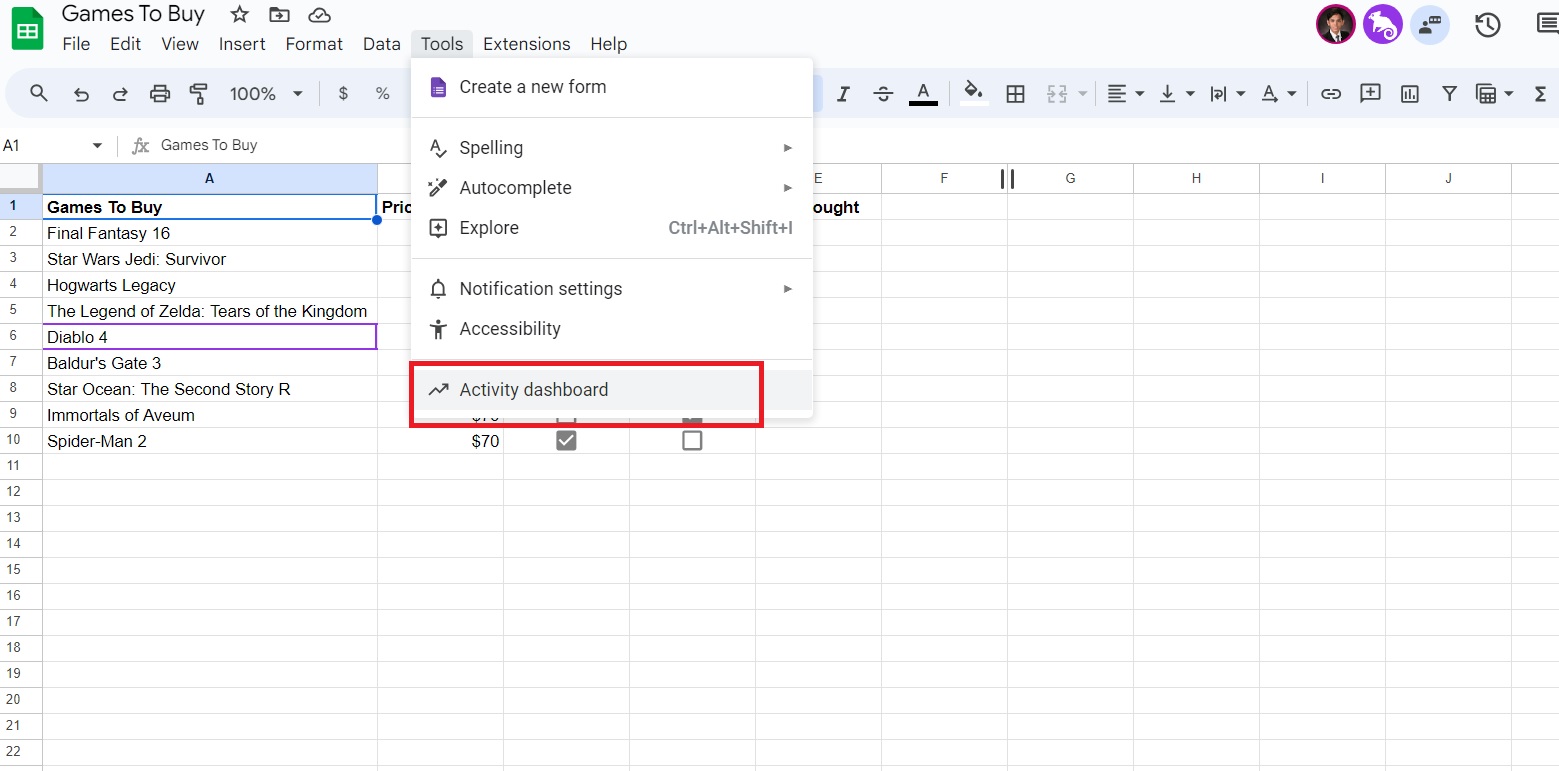Open the search menus magnifier
The height and width of the screenshot is (771, 1559).
[x=39, y=93]
